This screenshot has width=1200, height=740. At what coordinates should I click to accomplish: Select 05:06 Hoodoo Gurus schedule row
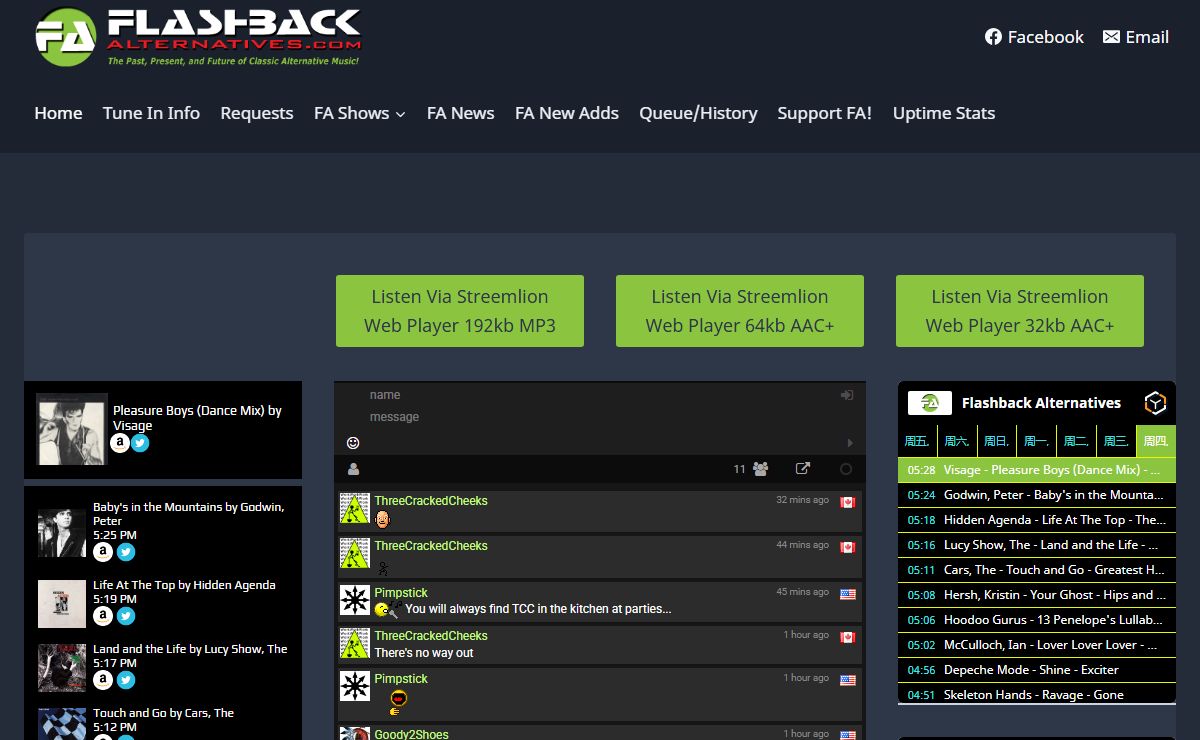pyautogui.click(x=1037, y=620)
